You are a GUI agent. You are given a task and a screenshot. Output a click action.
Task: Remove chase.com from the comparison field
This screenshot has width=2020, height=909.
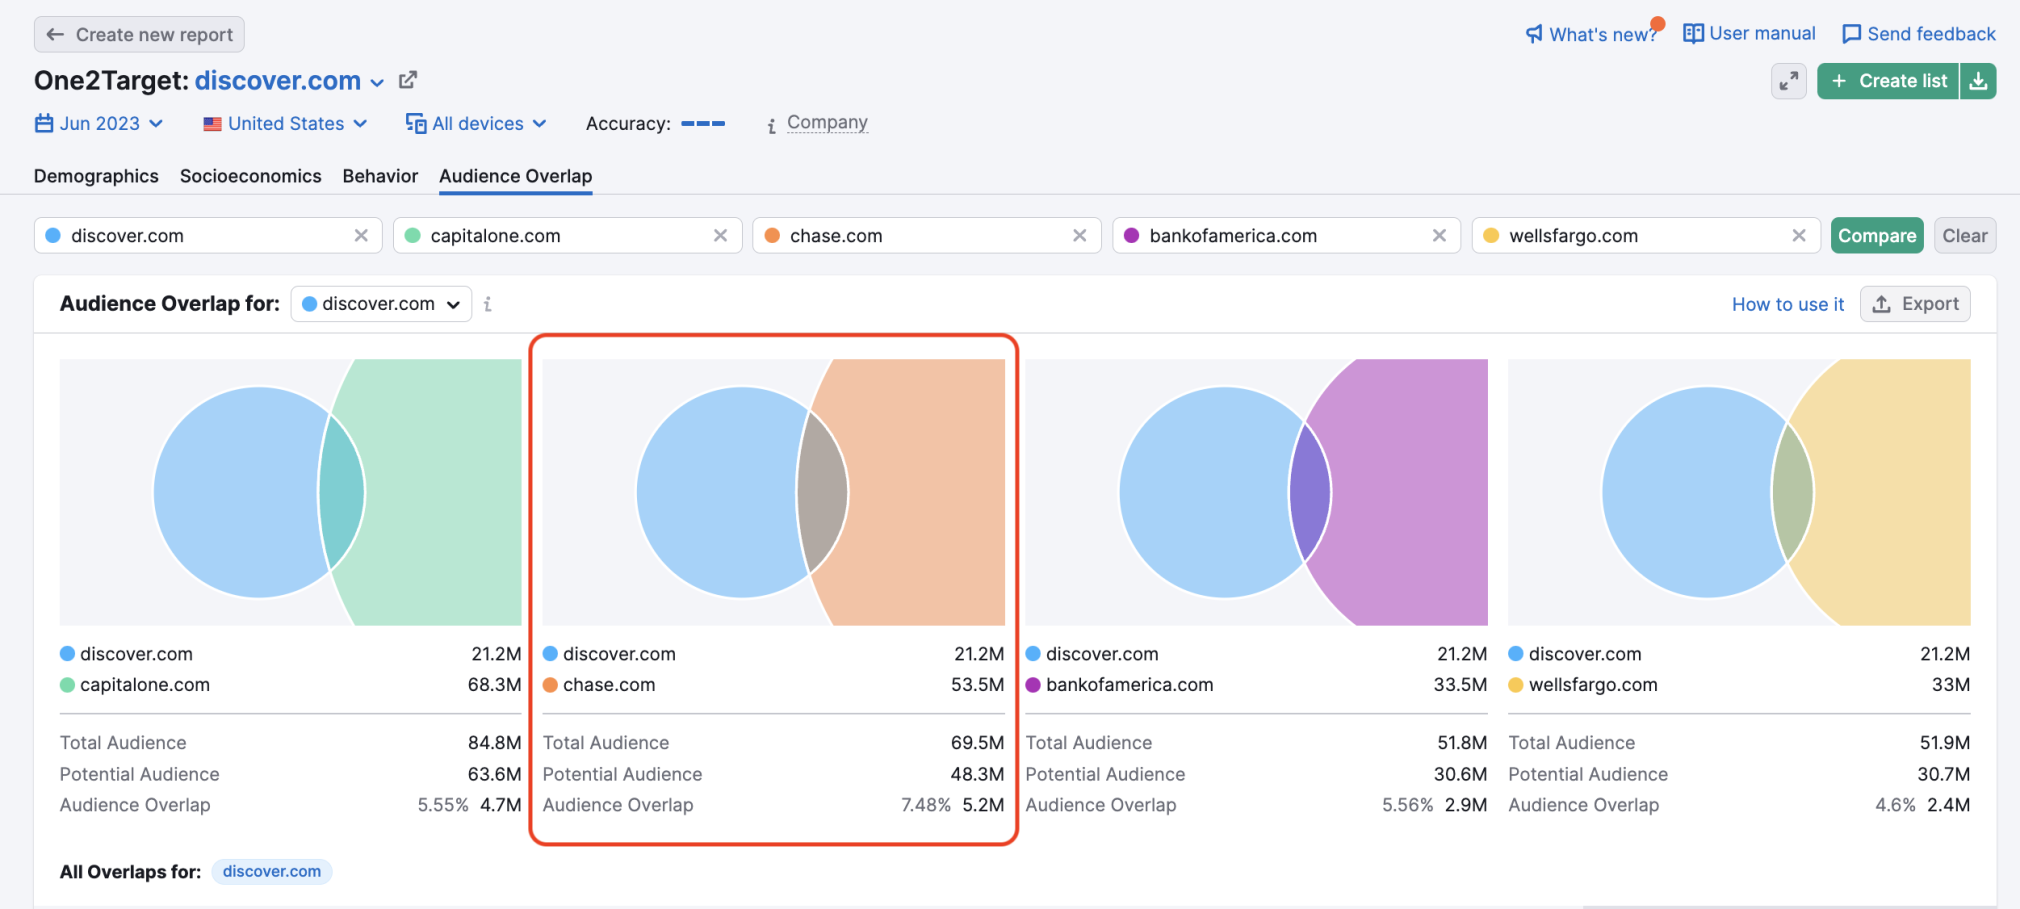click(x=1080, y=235)
